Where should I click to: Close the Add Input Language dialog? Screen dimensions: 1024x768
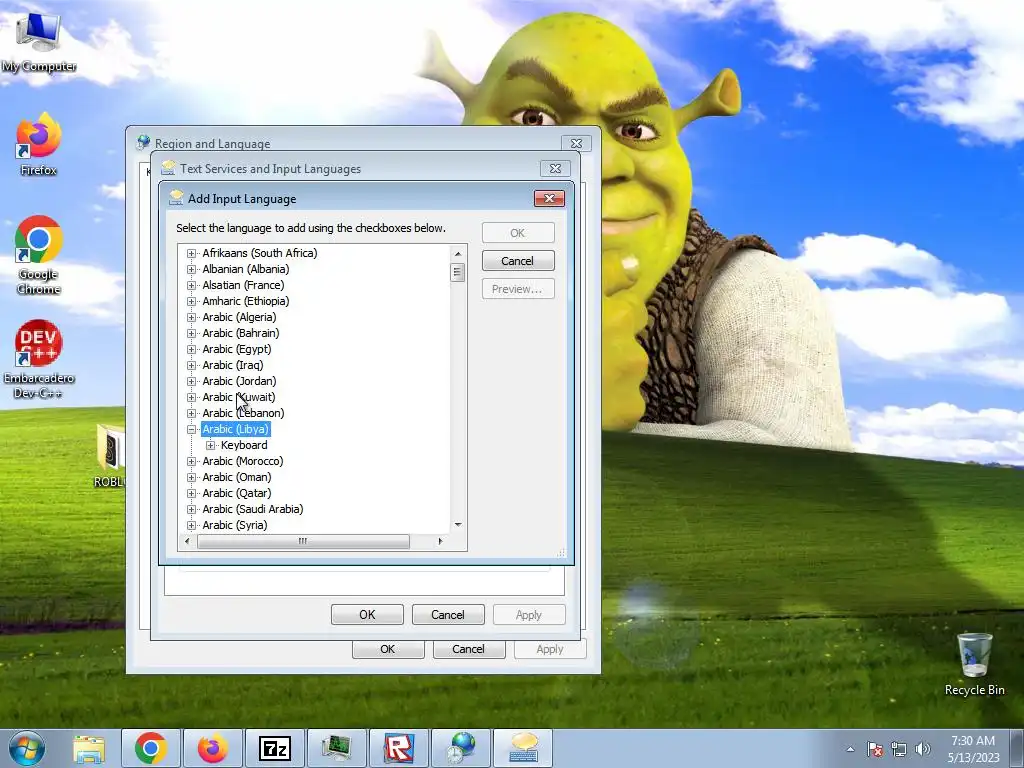click(x=549, y=199)
